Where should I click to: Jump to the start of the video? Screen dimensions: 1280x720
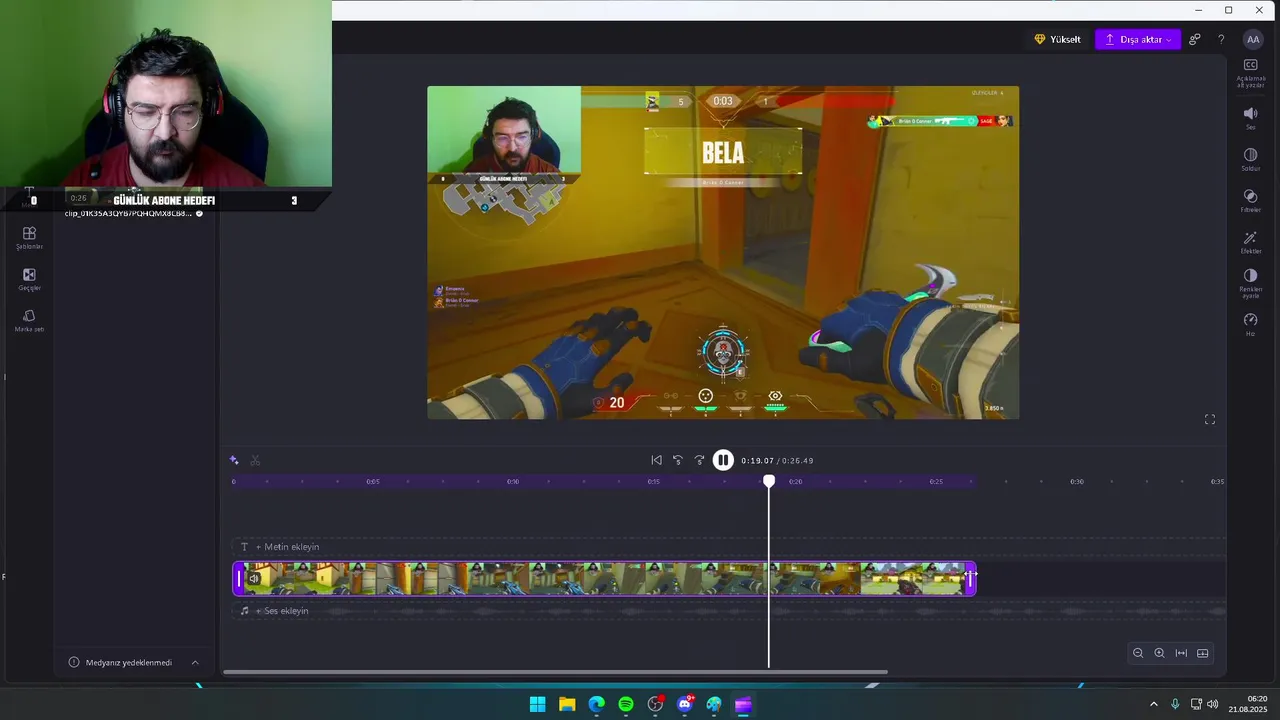click(x=656, y=460)
